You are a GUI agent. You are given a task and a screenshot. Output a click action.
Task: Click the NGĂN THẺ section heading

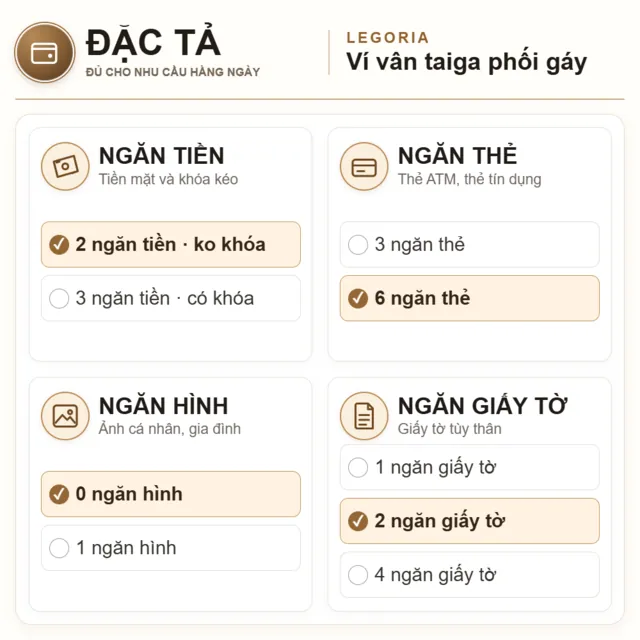[458, 156]
